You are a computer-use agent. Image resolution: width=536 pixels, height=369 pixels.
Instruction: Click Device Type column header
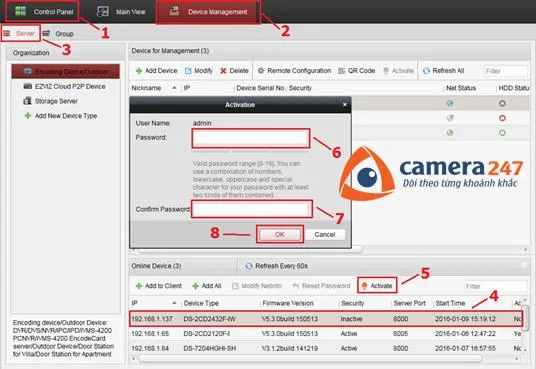(201, 303)
